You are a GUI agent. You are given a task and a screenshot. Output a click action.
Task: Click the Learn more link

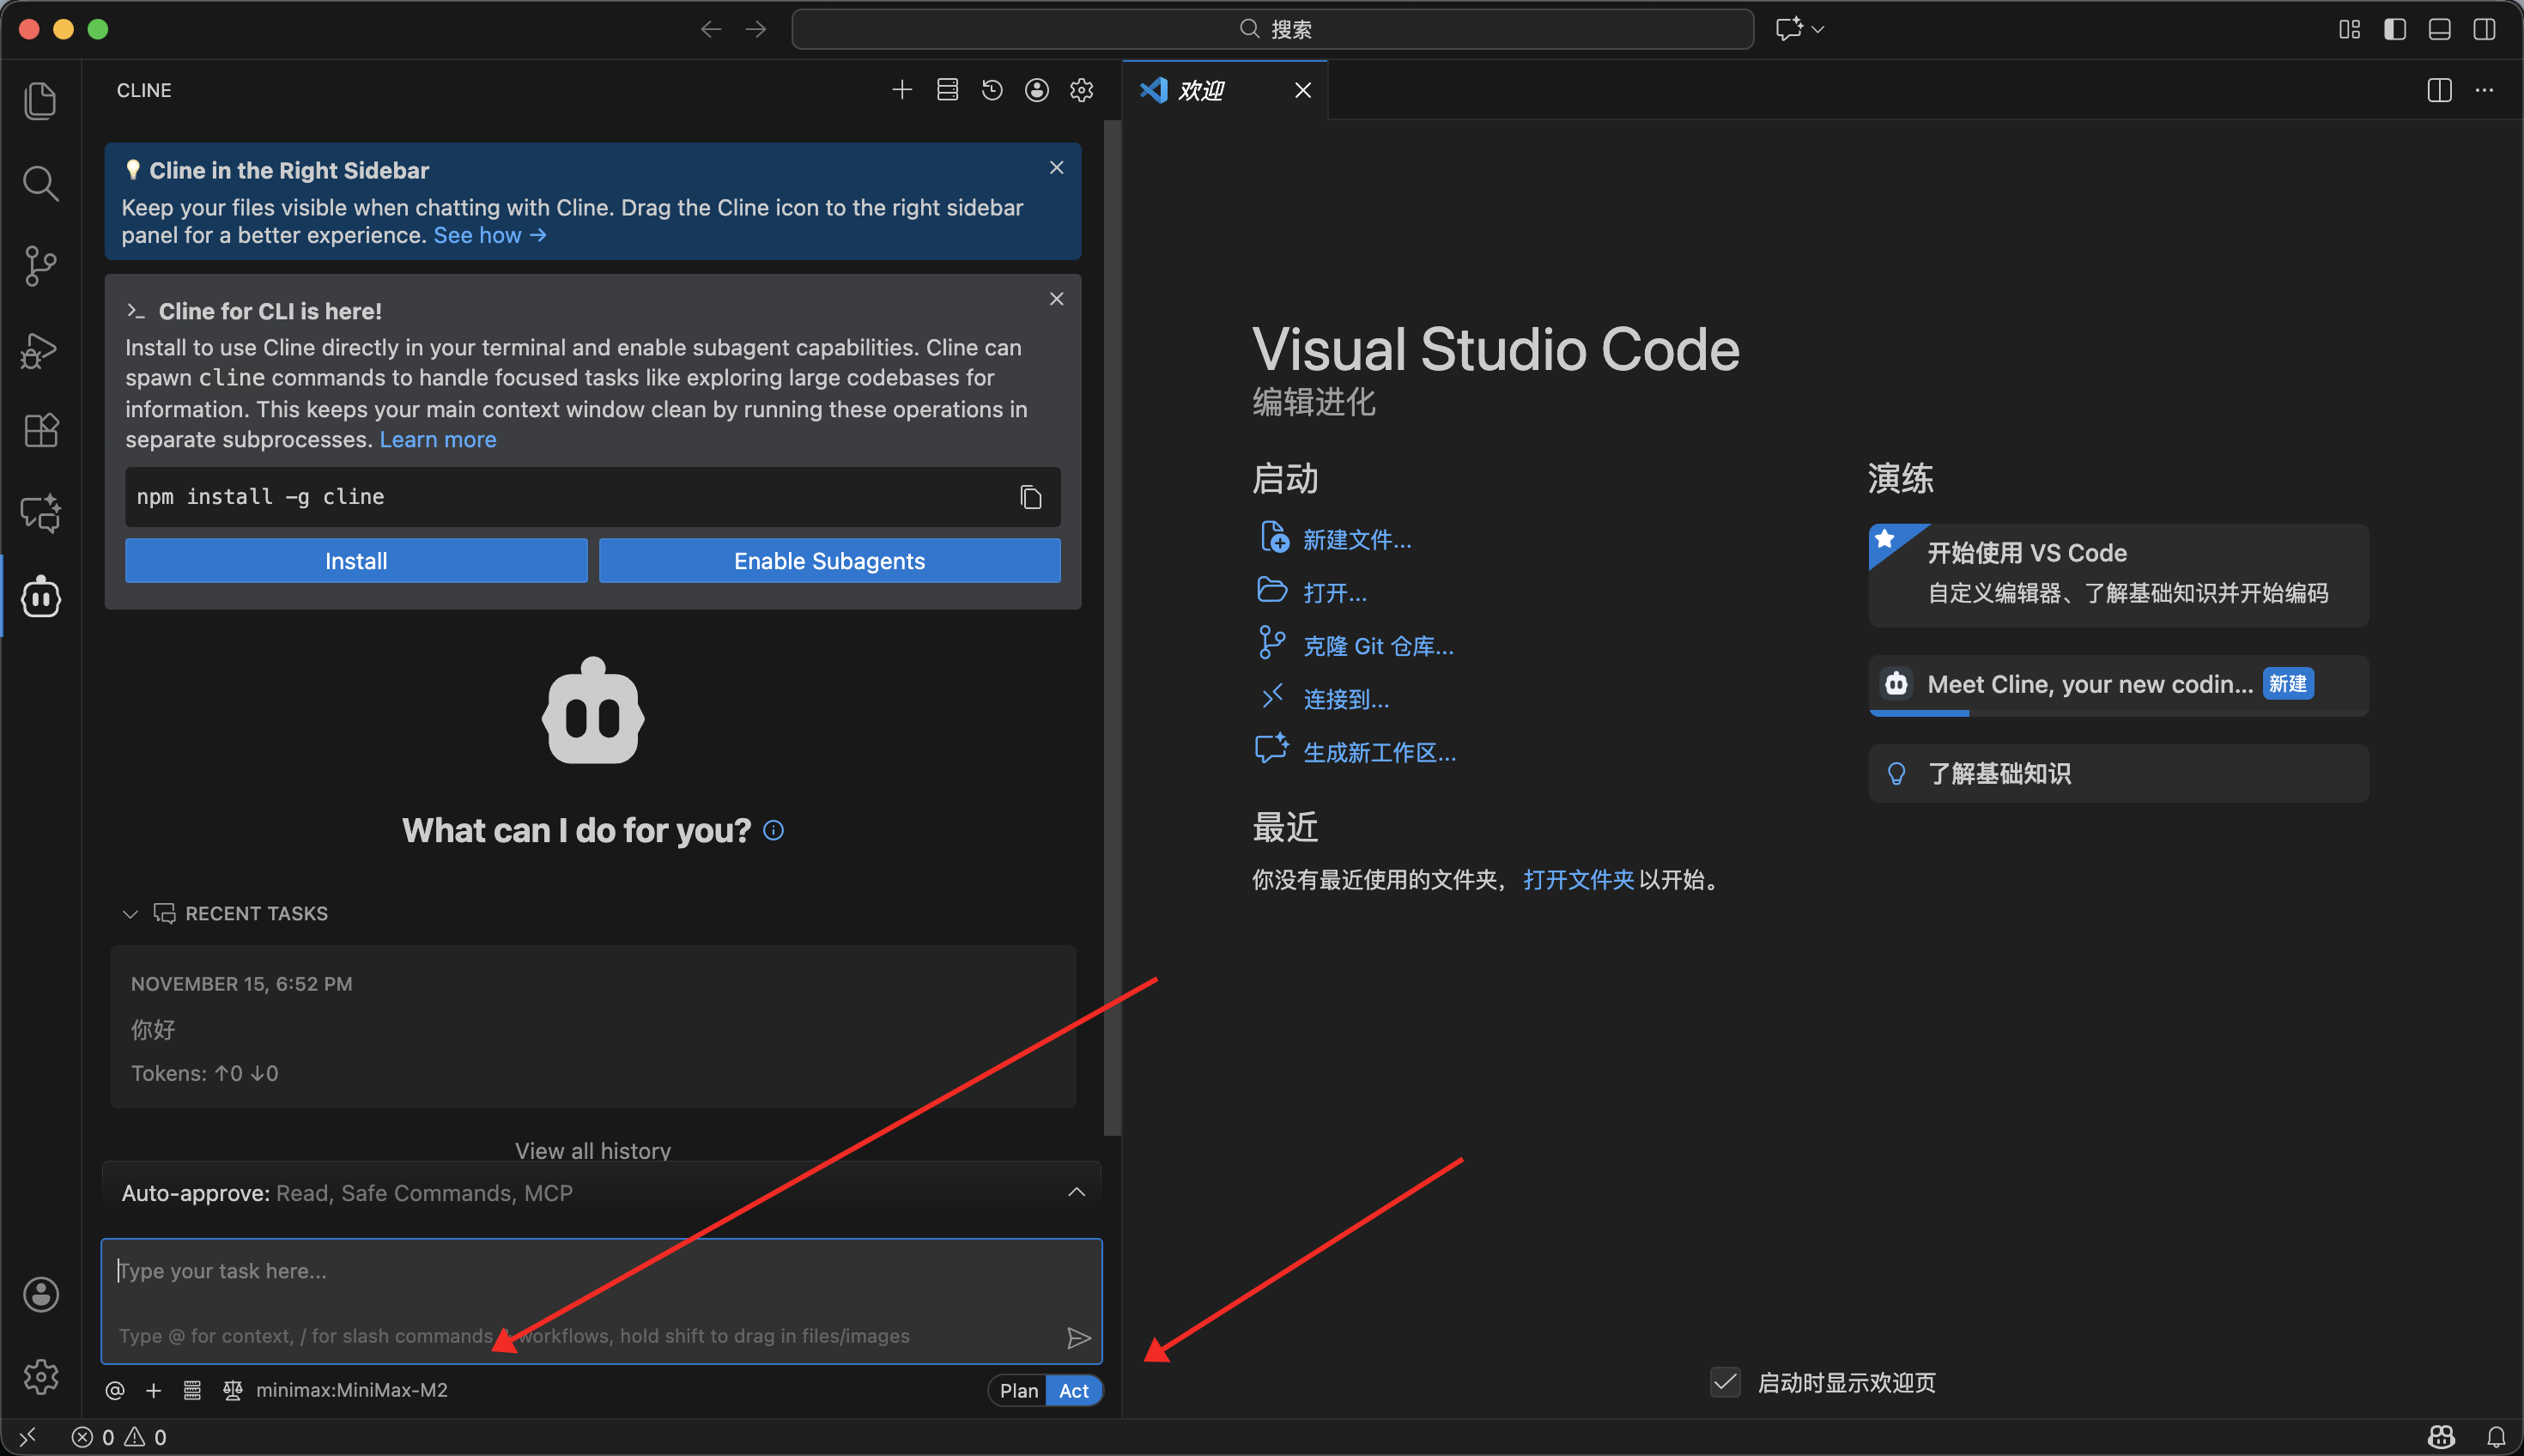(x=437, y=440)
